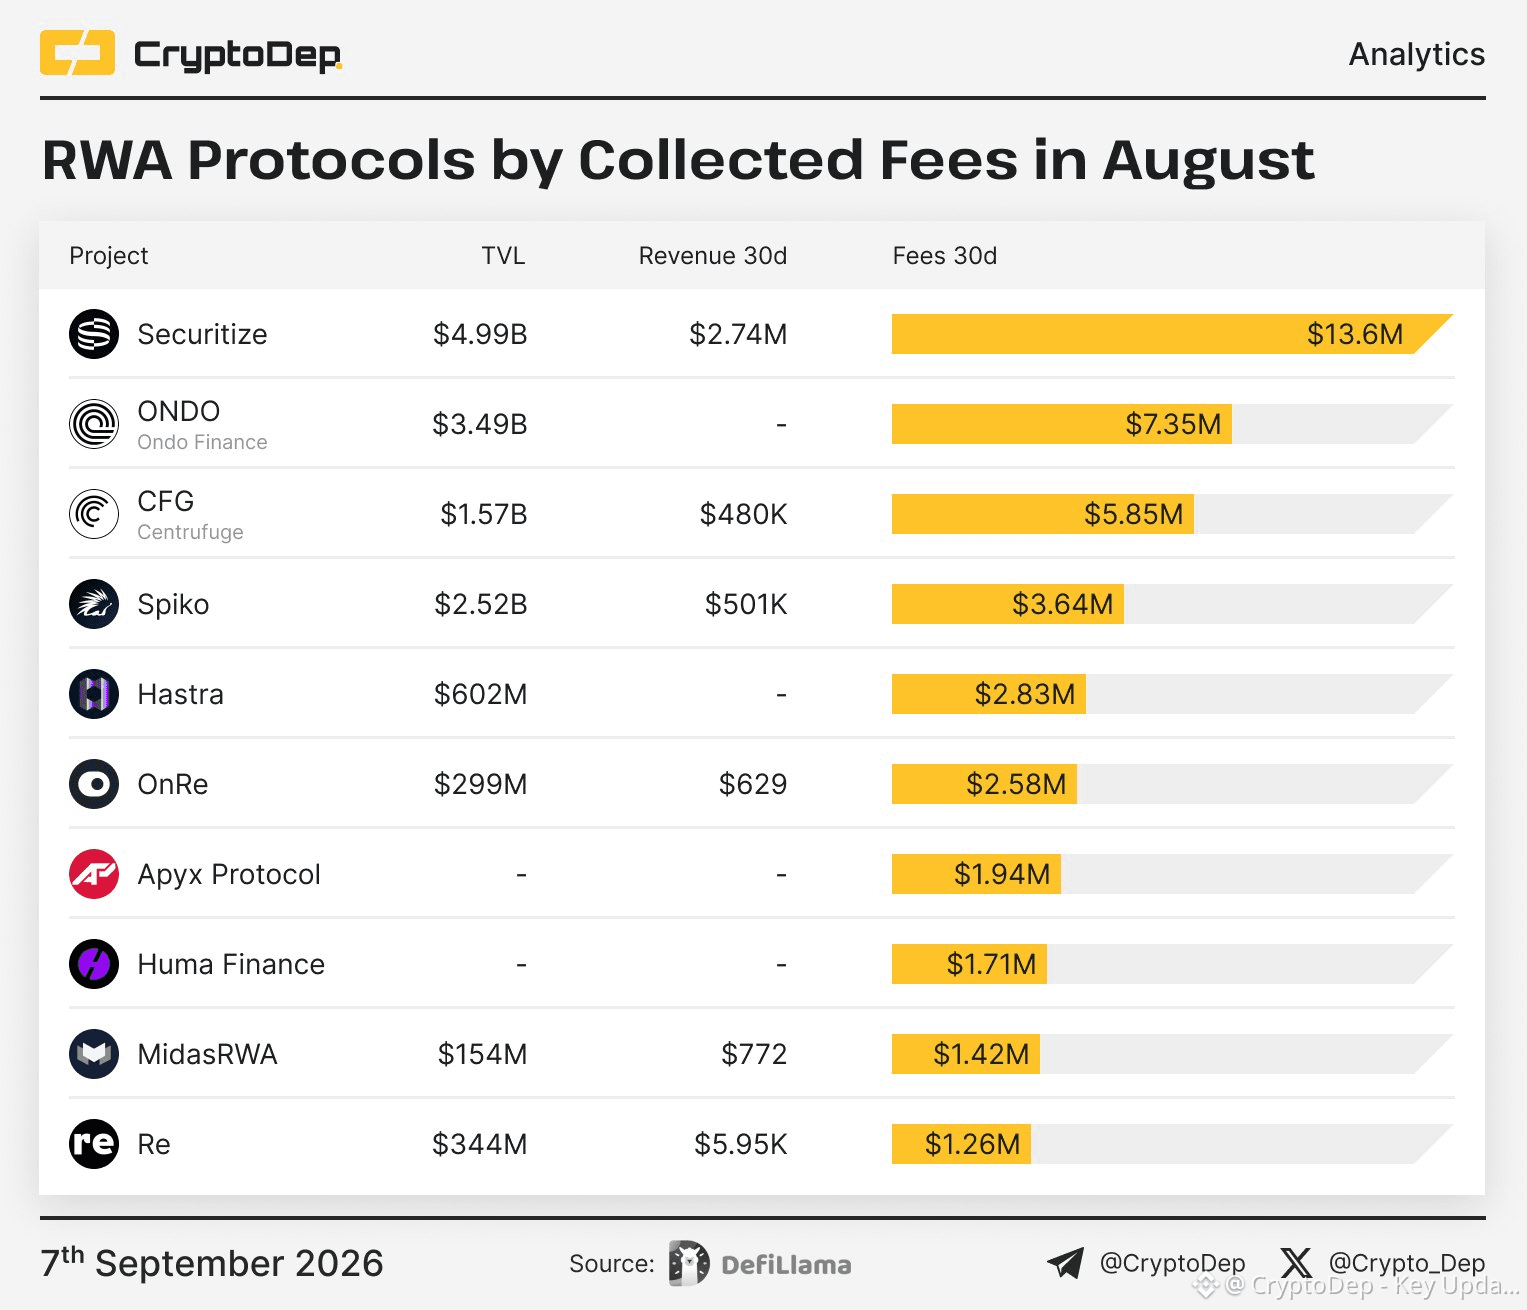Screen dimensions: 1527x1310
Task: Select the Spiko project logo
Action: tap(94, 604)
